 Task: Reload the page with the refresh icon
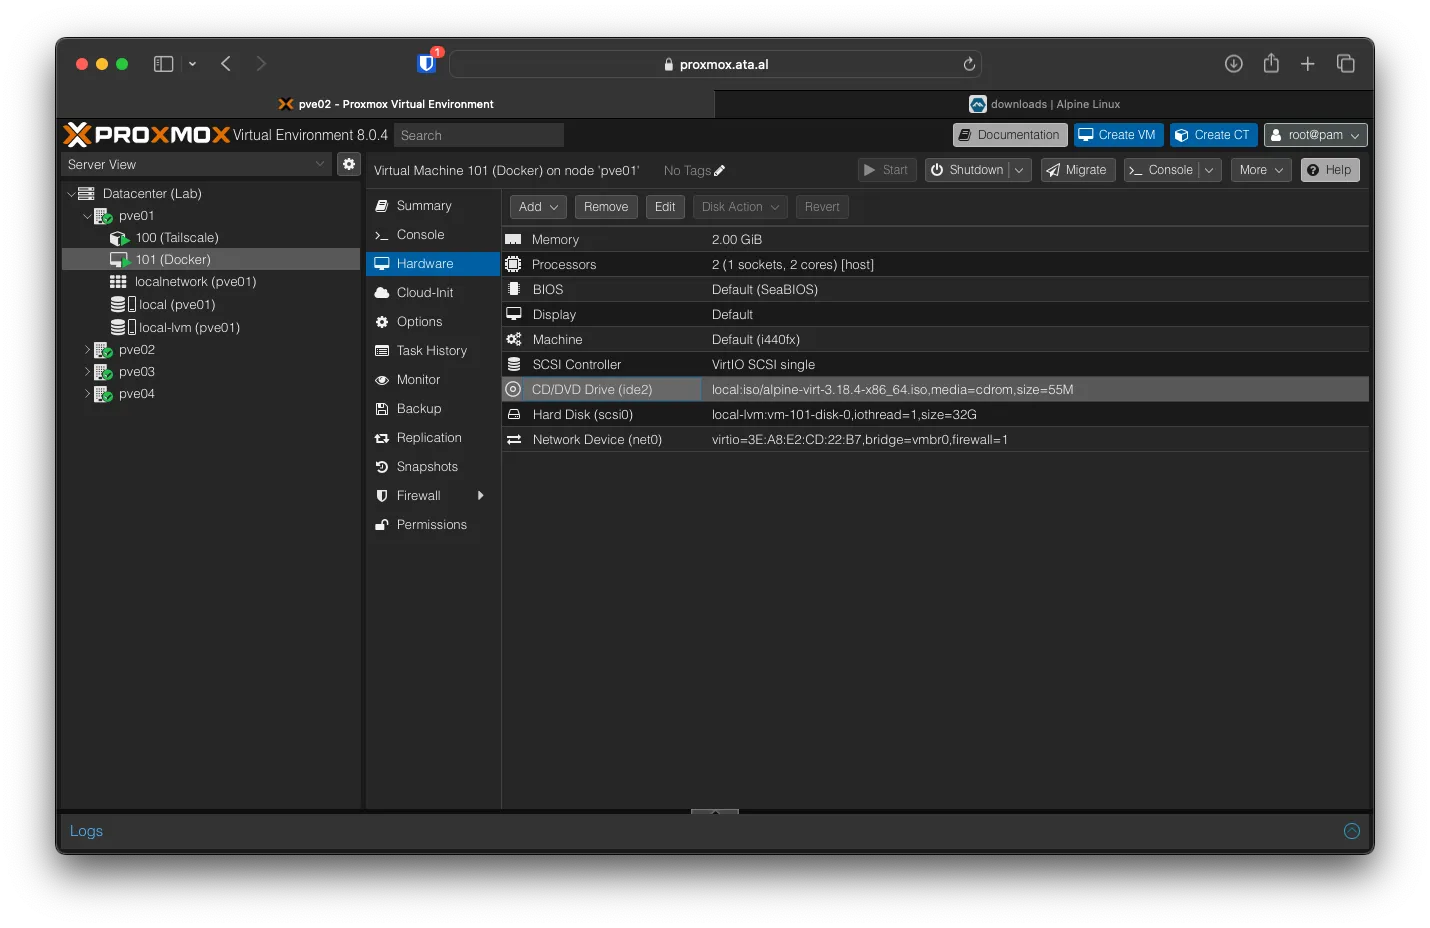[969, 64]
